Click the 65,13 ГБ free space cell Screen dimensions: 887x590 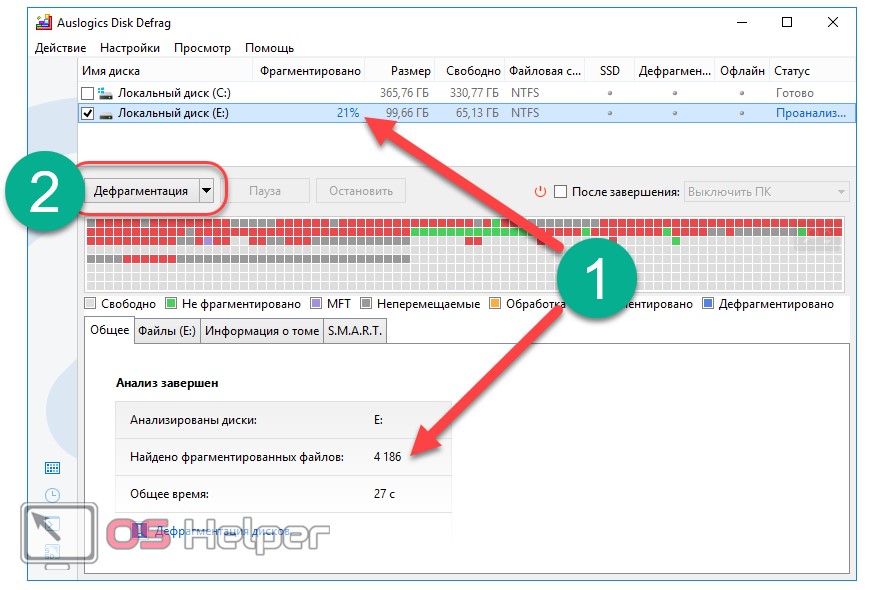[477, 113]
